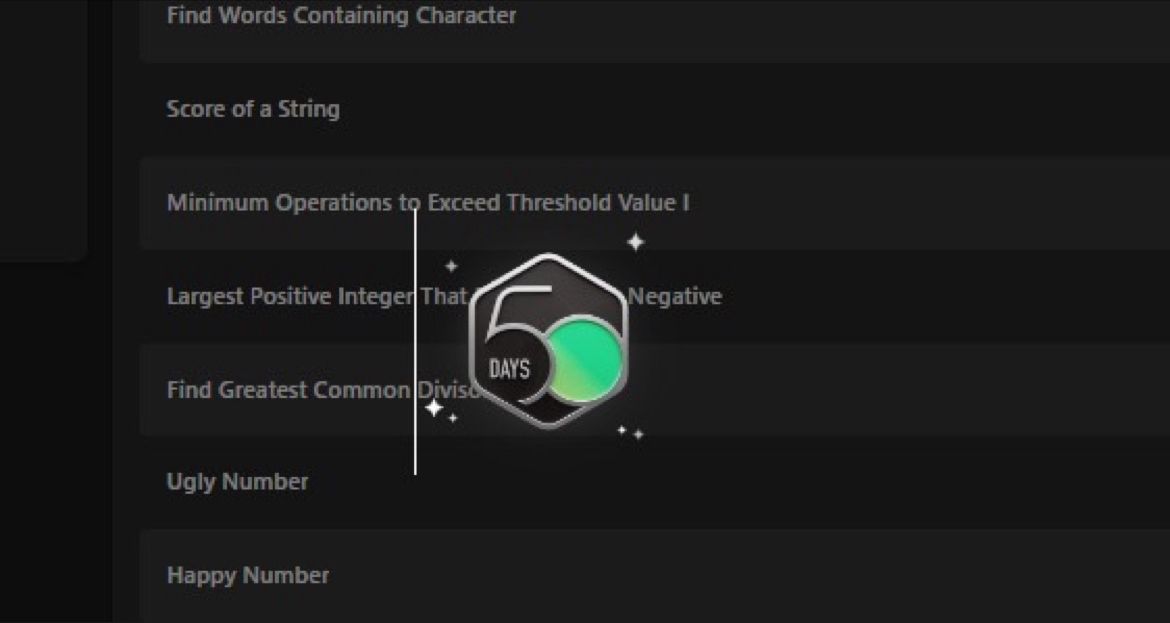Click empty area of the Happy Number row

(x=746, y=575)
